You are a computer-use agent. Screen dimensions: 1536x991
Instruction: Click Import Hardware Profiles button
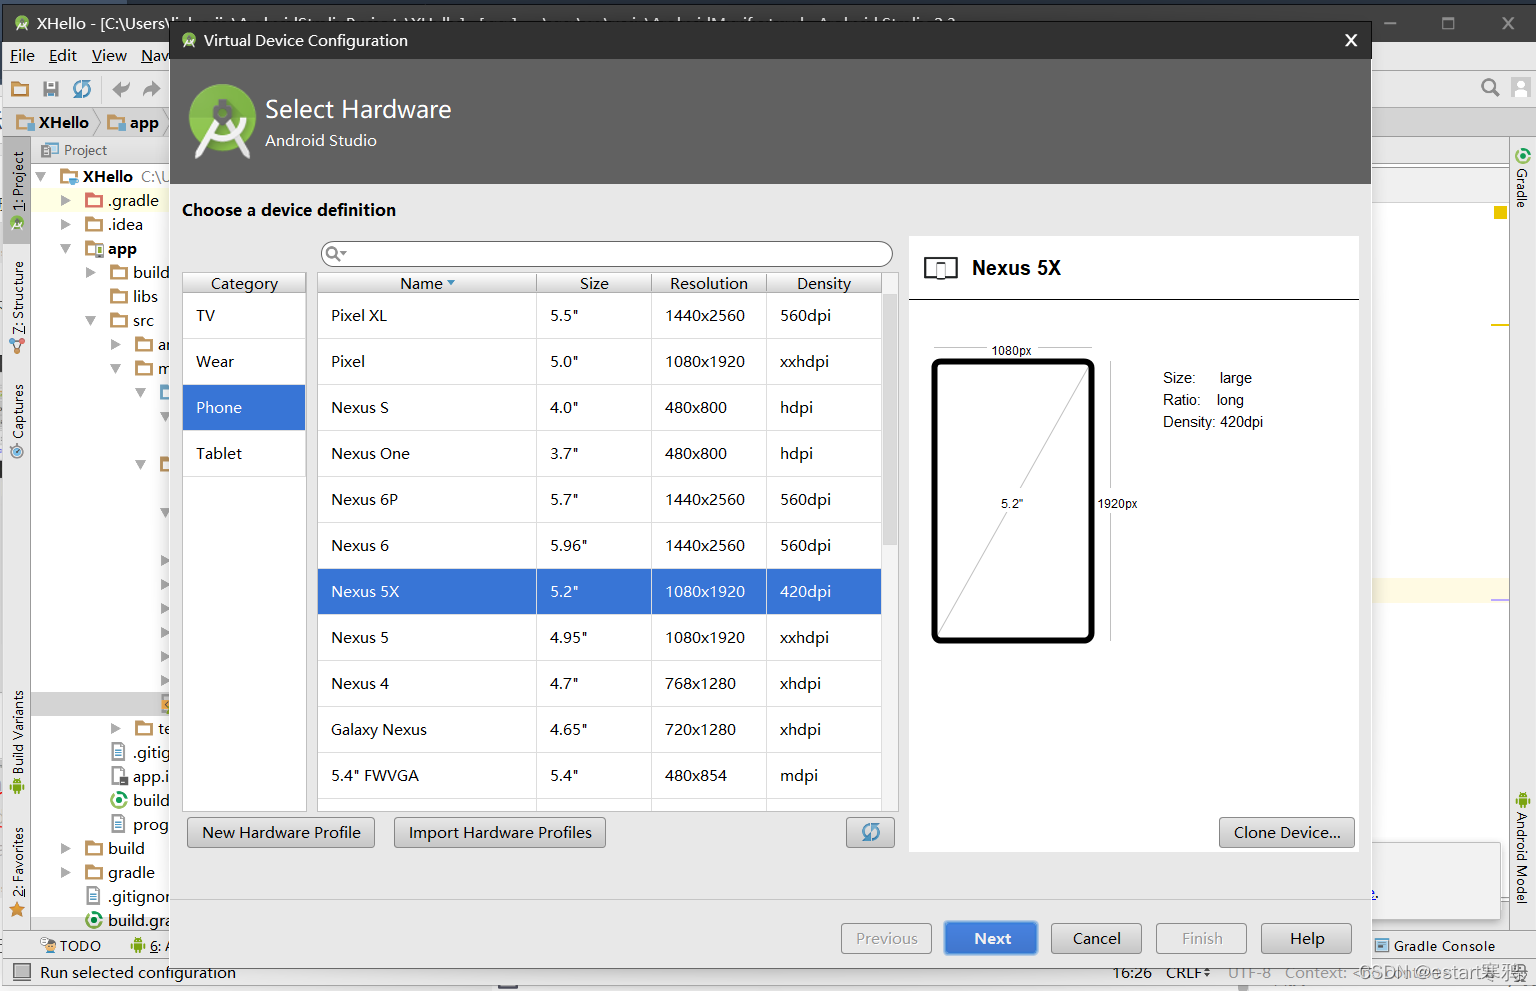pyautogui.click(x=500, y=832)
